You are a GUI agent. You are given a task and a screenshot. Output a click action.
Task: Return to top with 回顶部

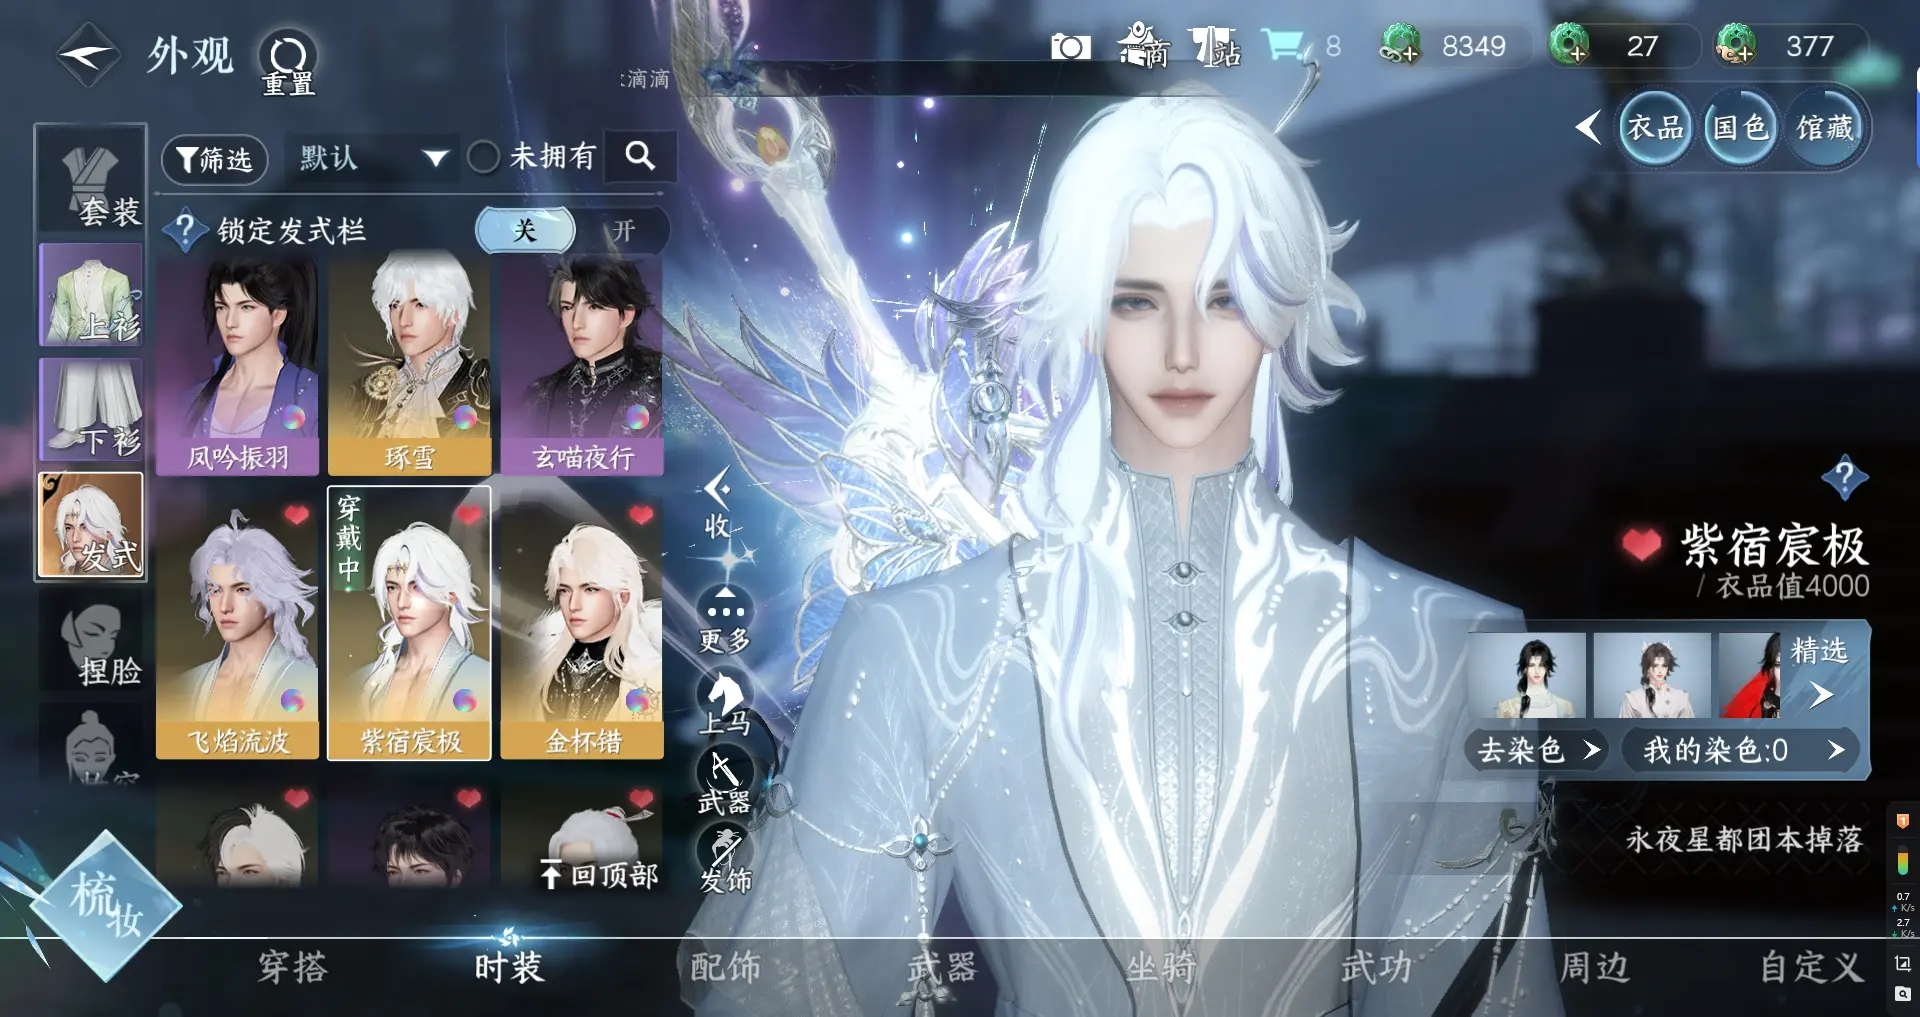[600, 875]
